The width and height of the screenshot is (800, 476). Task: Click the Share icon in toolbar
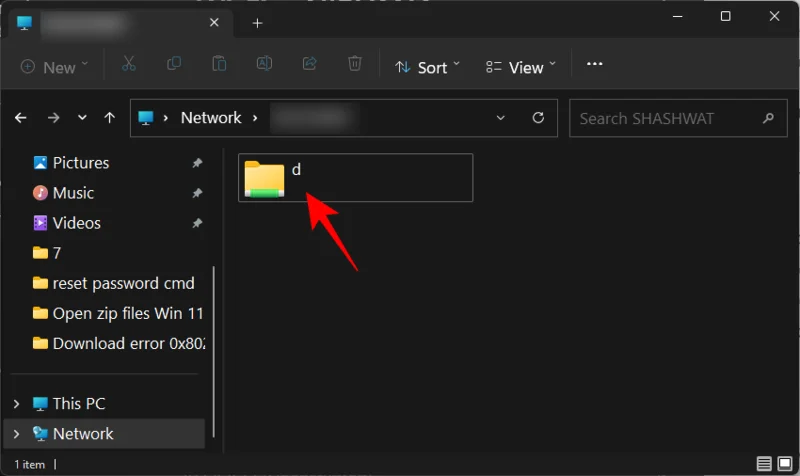point(309,64)
